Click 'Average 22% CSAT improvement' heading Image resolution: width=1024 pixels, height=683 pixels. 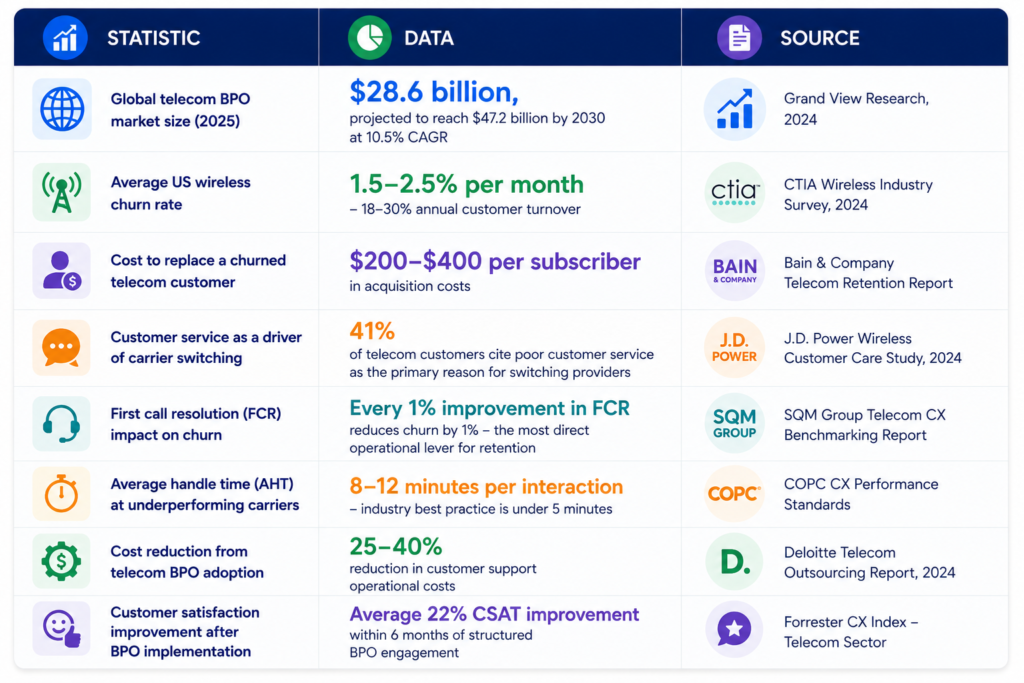[x=494, y=614]
